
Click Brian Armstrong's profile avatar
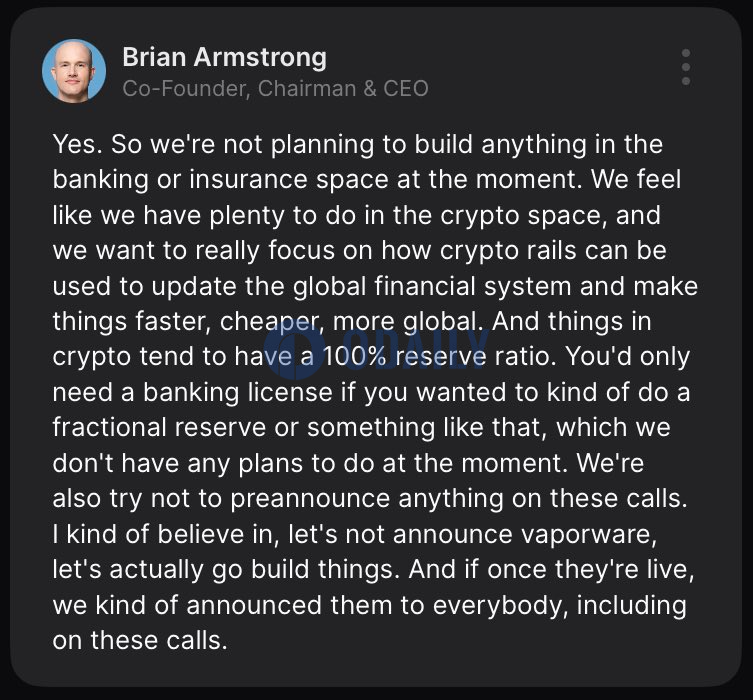(74, 71)
